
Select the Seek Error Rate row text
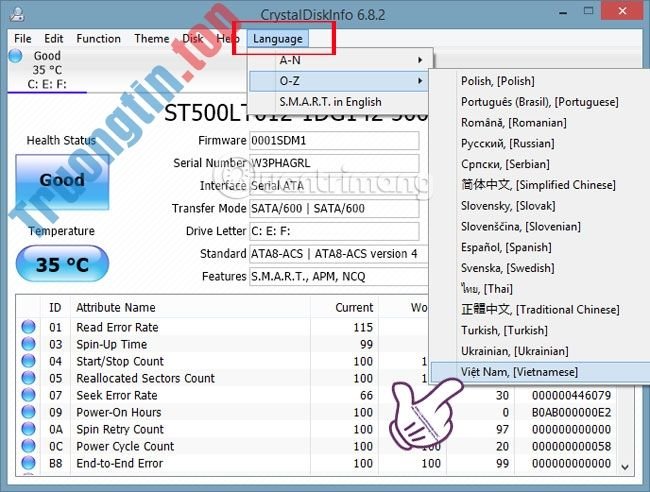(x=117, y=395)
